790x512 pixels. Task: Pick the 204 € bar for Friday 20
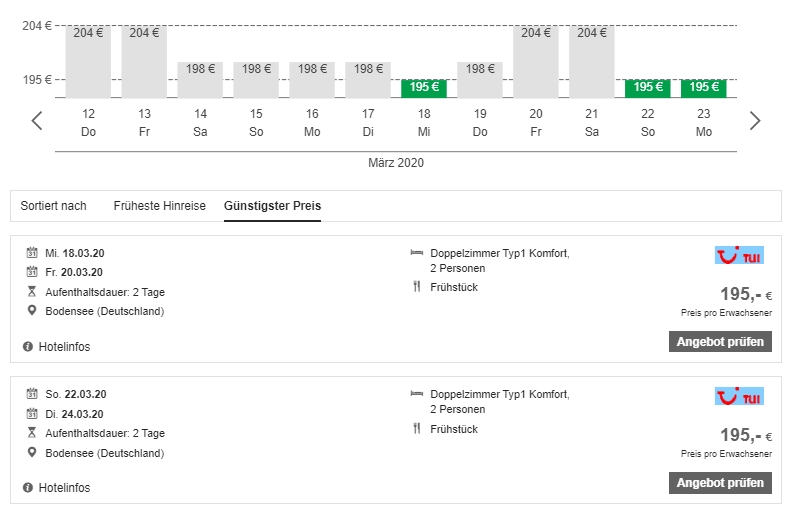[536, 61]
